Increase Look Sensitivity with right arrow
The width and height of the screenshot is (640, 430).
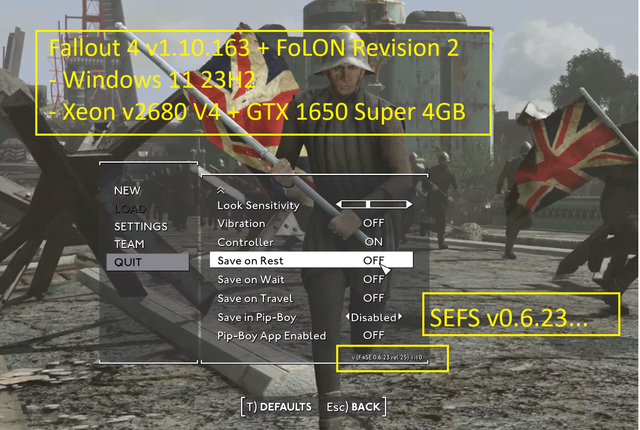point(409,204)
